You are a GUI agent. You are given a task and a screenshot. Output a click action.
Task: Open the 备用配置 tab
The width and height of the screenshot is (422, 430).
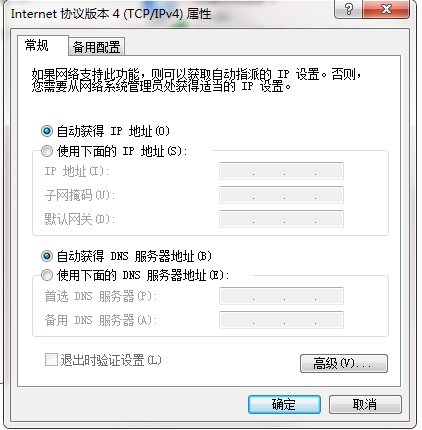pyautogui.click(x=96, y=47)
